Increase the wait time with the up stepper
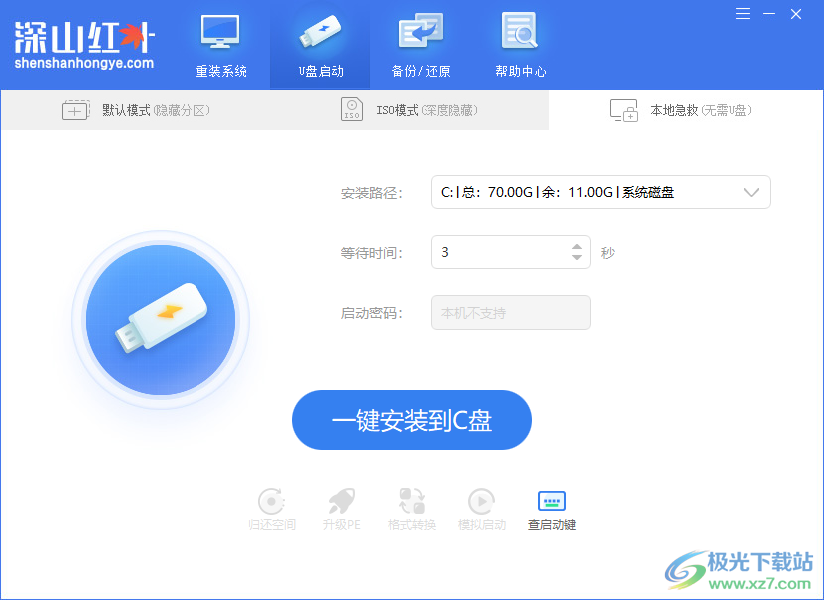The image size is (824, 600). click(577, 246)
